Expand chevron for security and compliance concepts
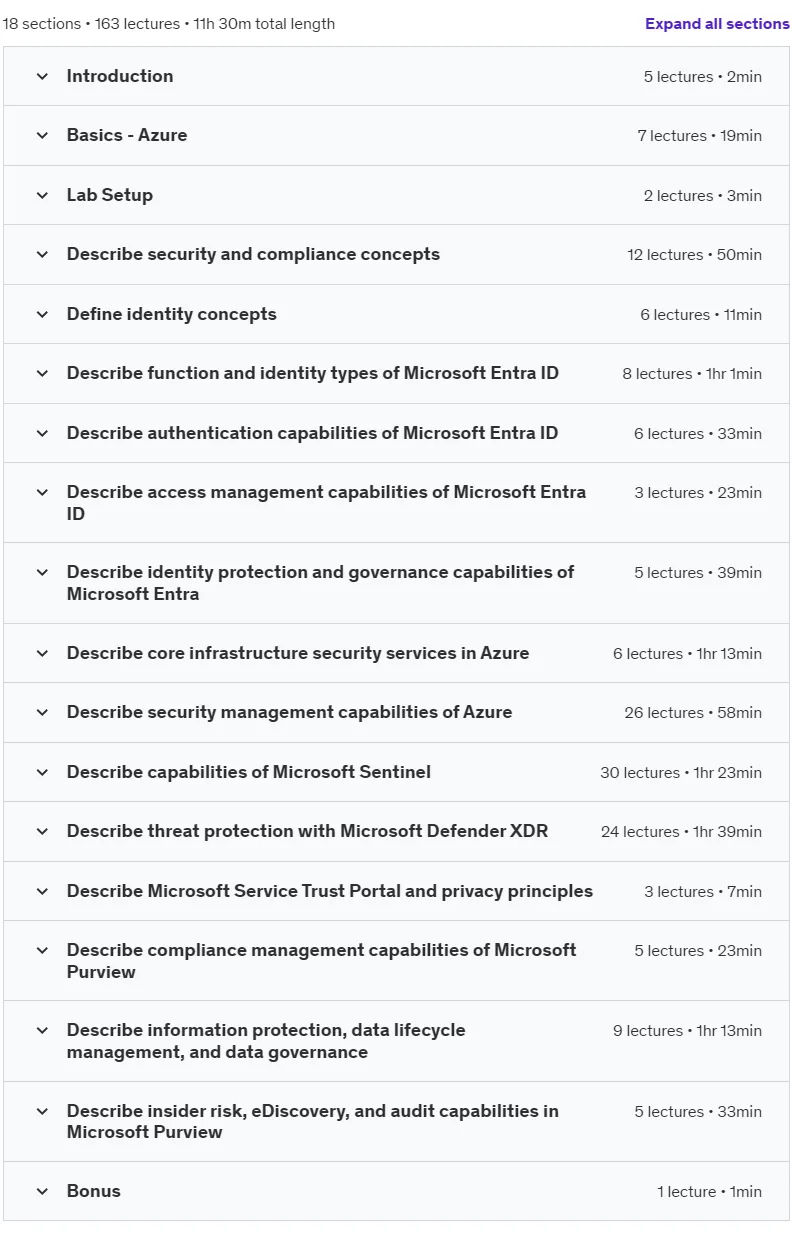This screenshot has width=793, height=1236. point(42,254)
